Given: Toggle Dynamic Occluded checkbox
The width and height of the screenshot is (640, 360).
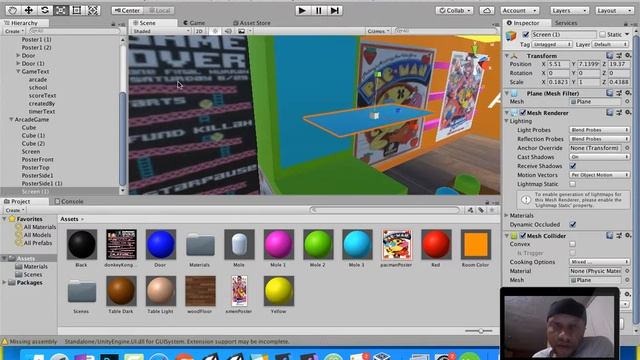Looking at the screenshot, I should (573, 224).
